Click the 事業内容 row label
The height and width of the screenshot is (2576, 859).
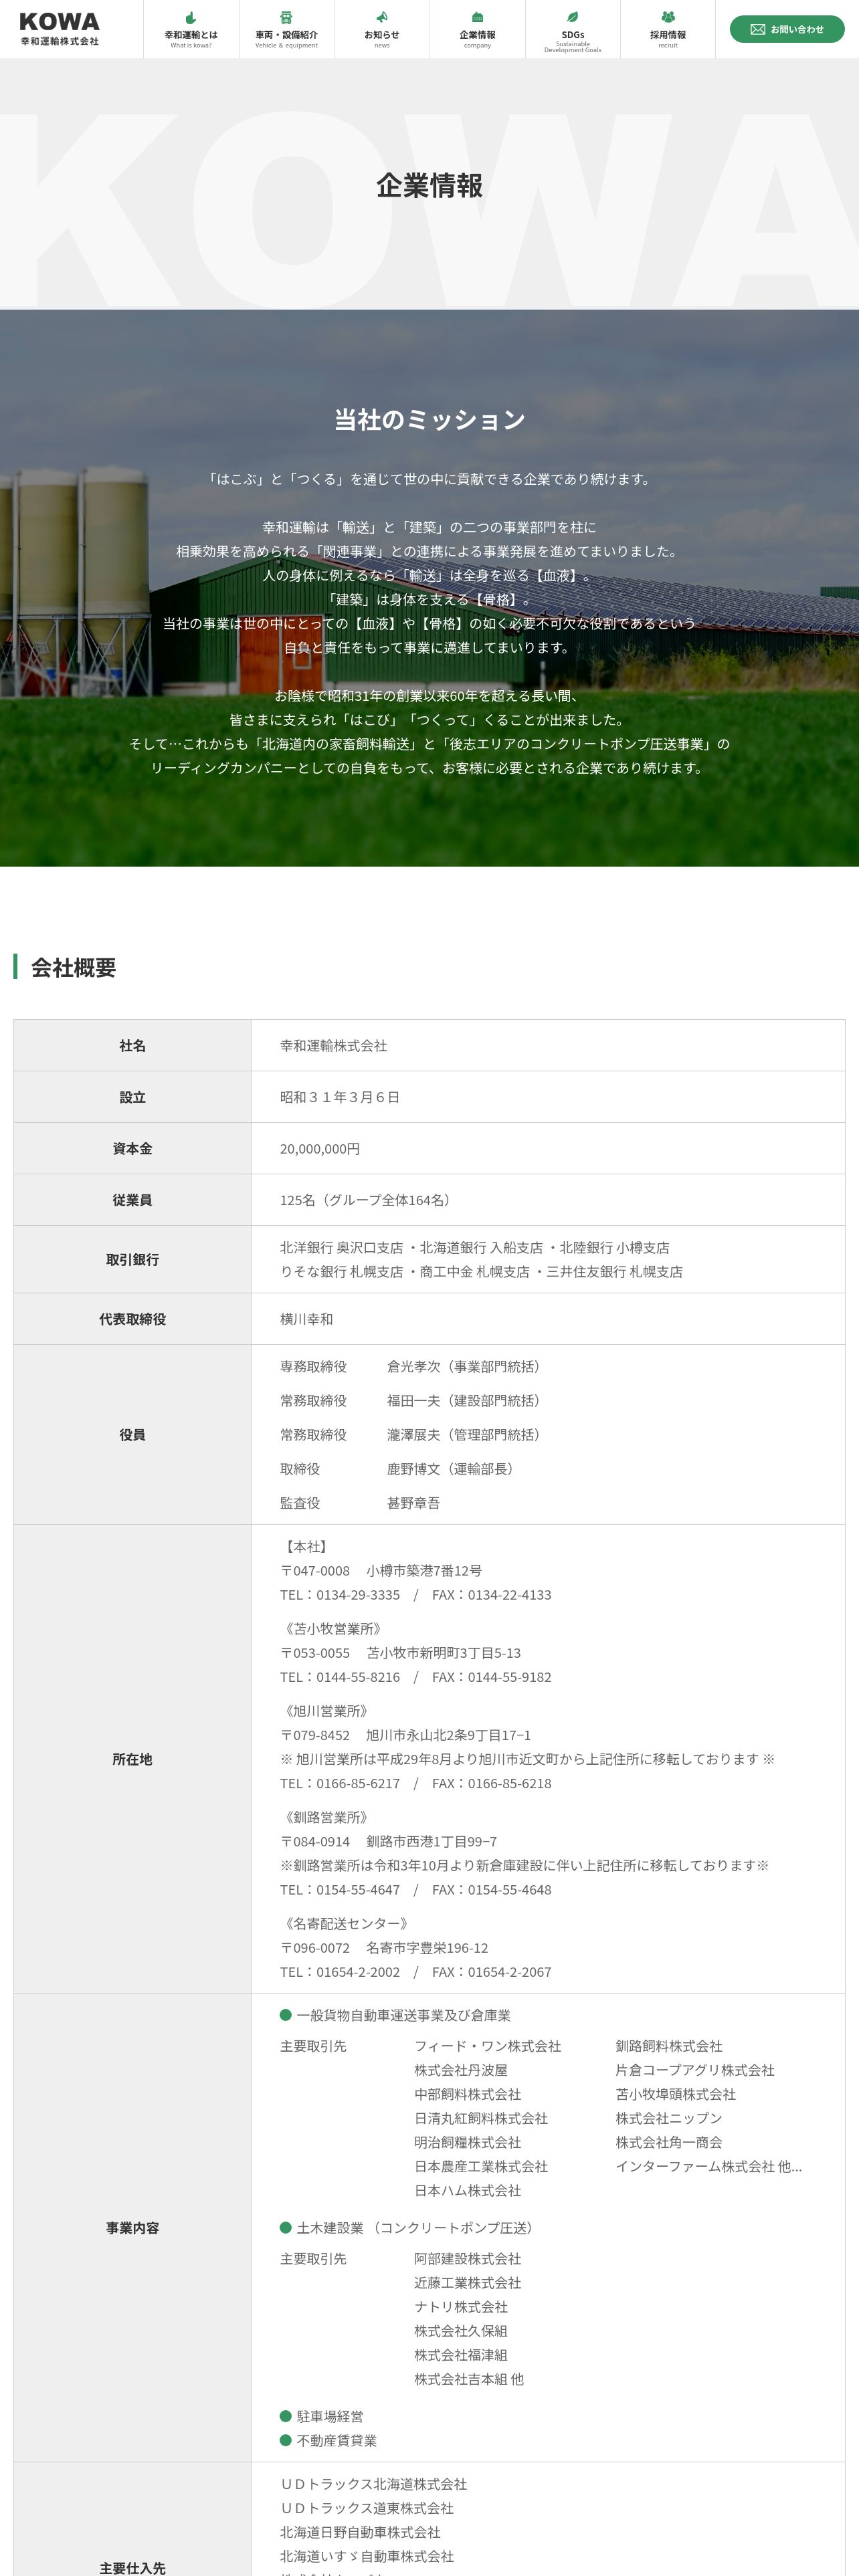(x=132, y=2228)
